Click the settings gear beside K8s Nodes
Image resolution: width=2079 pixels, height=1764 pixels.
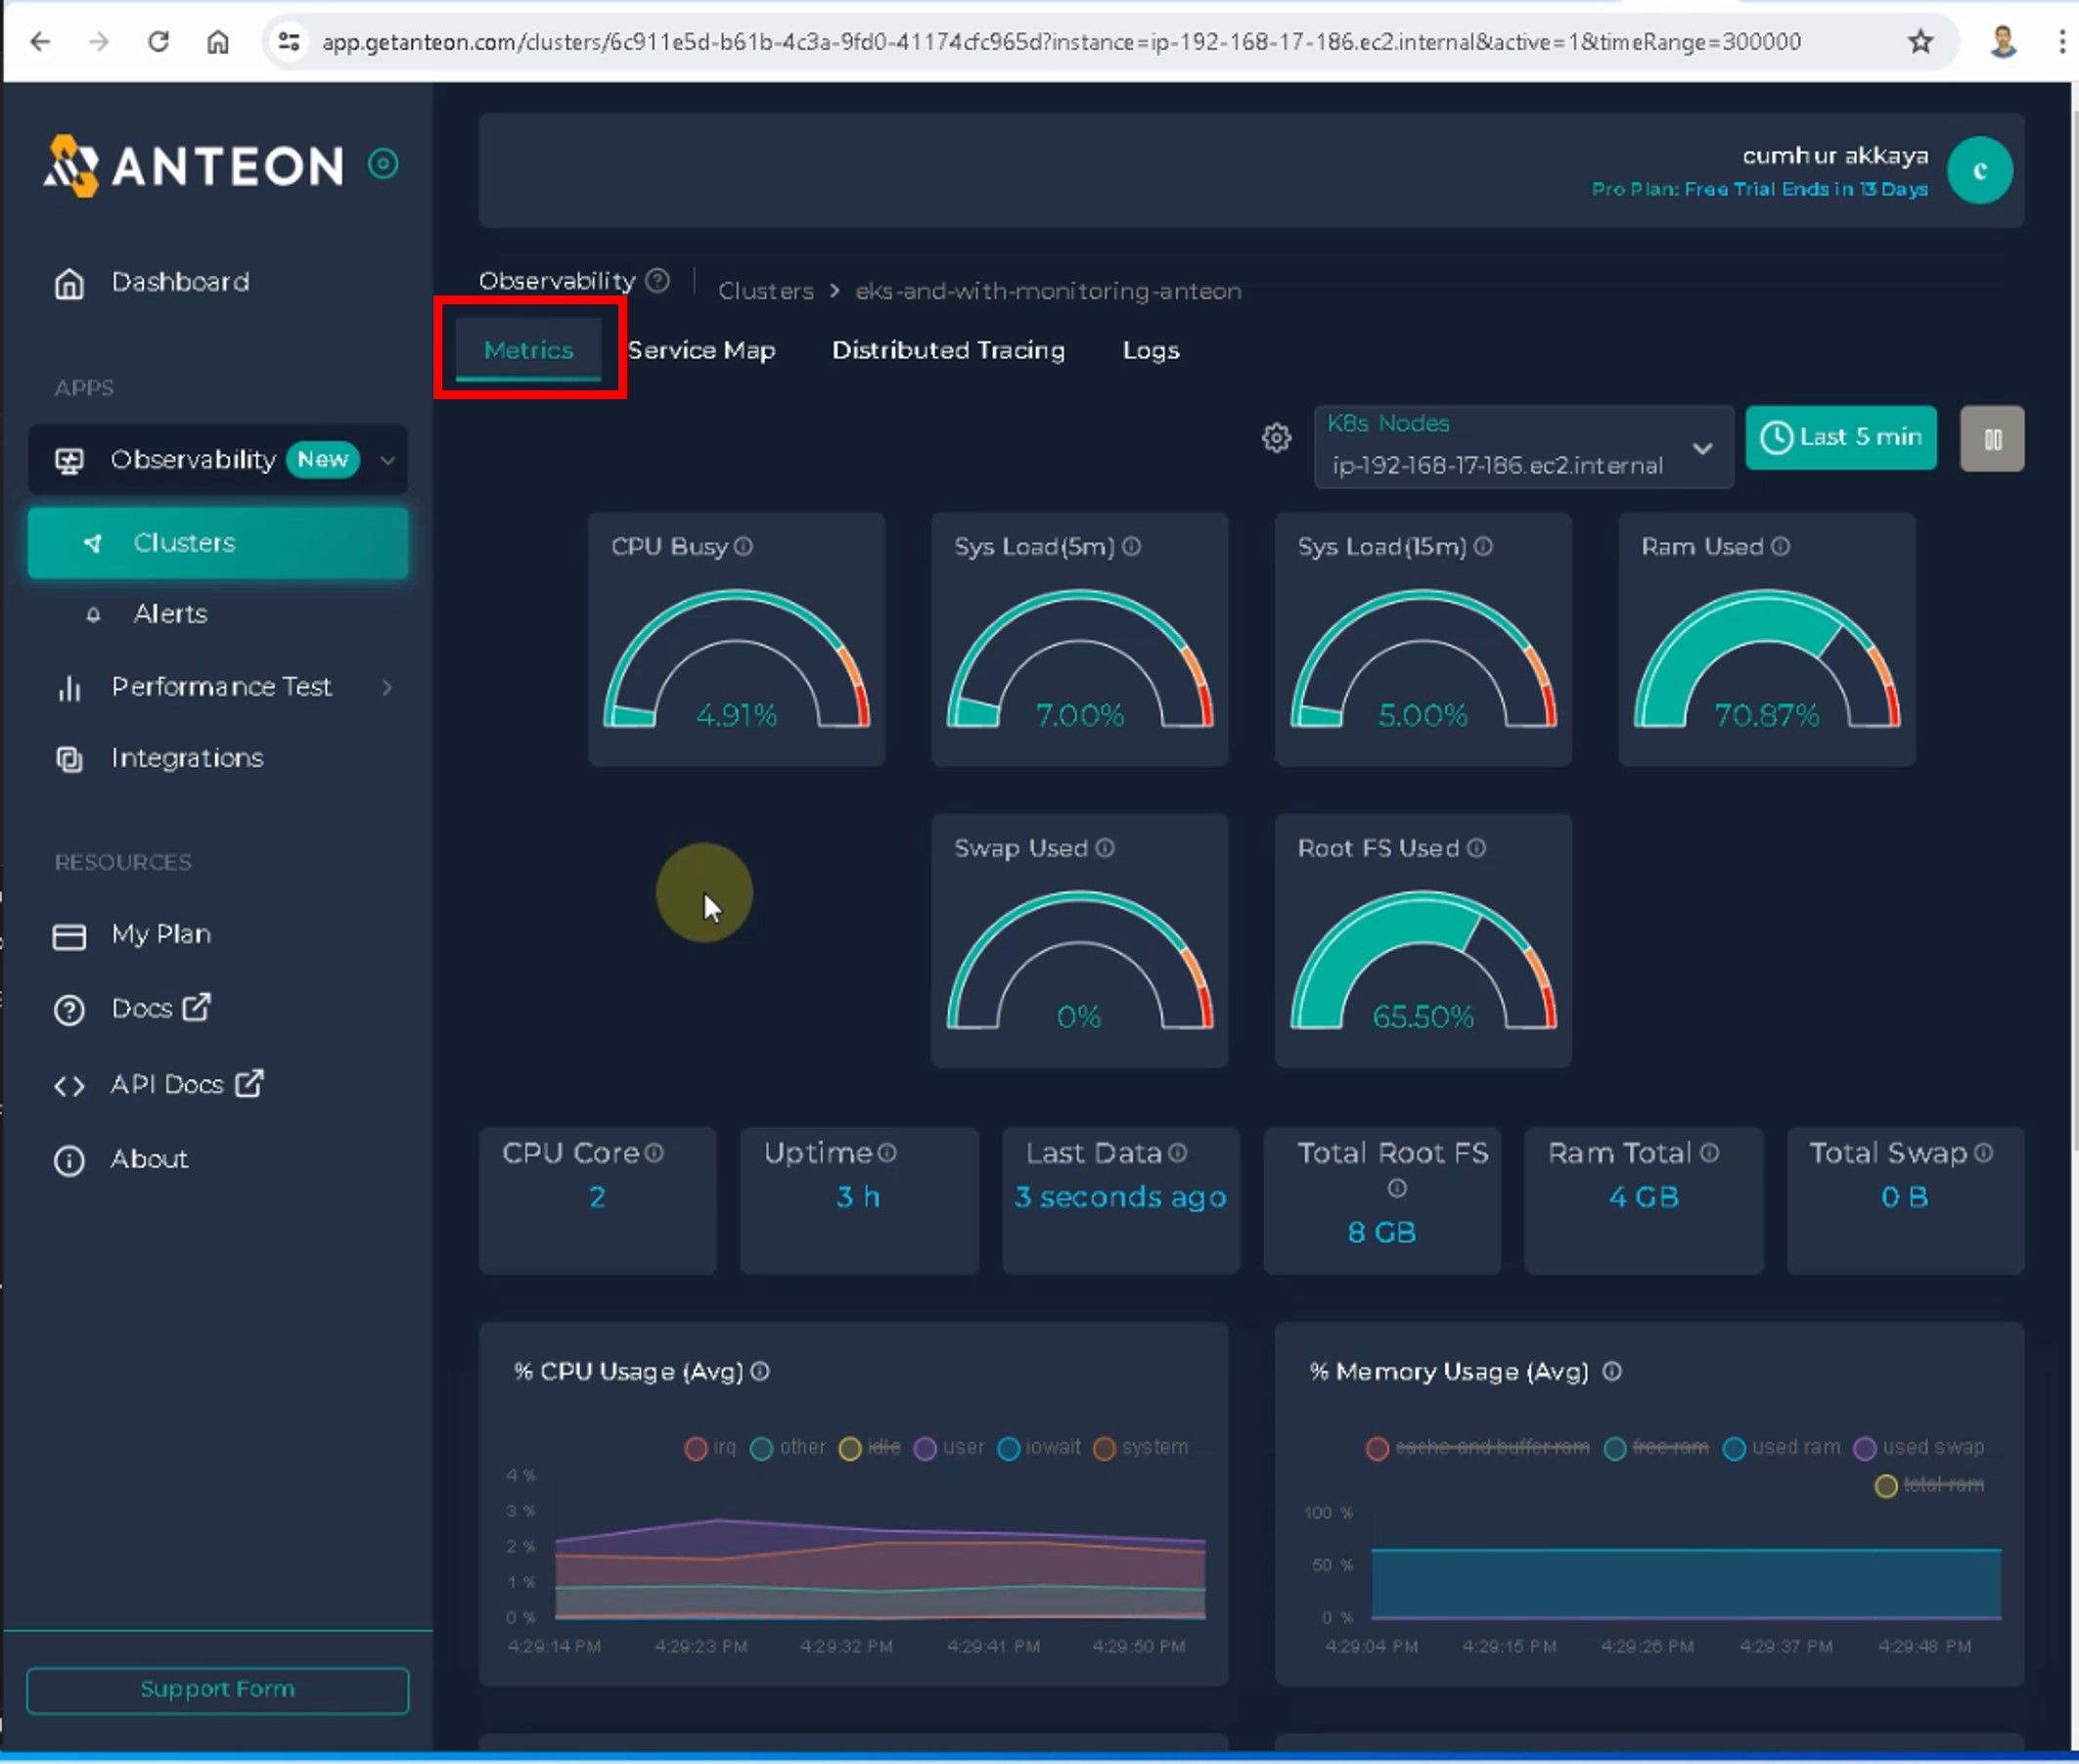1276,438
